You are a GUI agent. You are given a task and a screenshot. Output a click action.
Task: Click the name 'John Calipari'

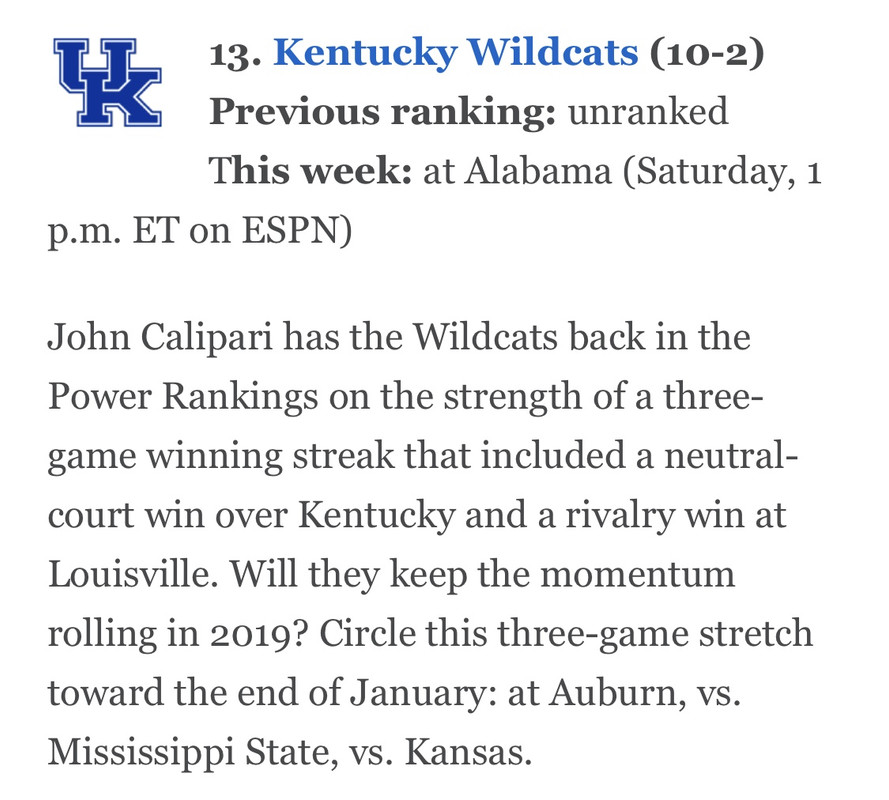[160, 337]
